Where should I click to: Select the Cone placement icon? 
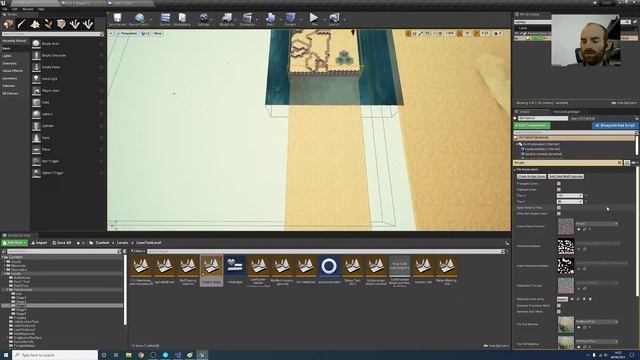36,138
